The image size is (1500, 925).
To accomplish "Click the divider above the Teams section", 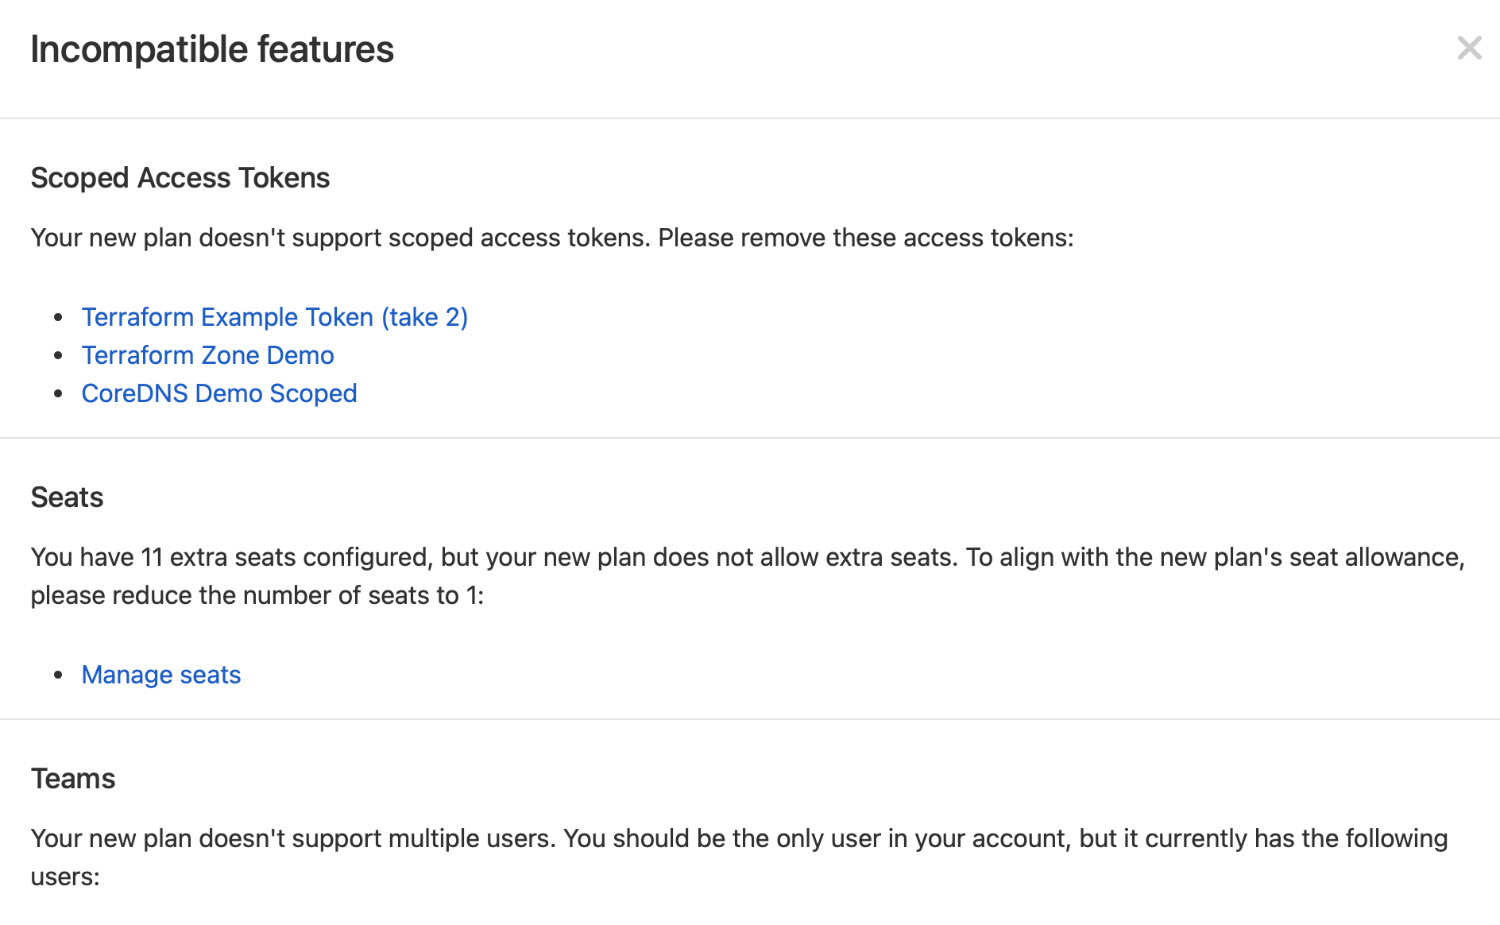I will click(x=750, y=718).
